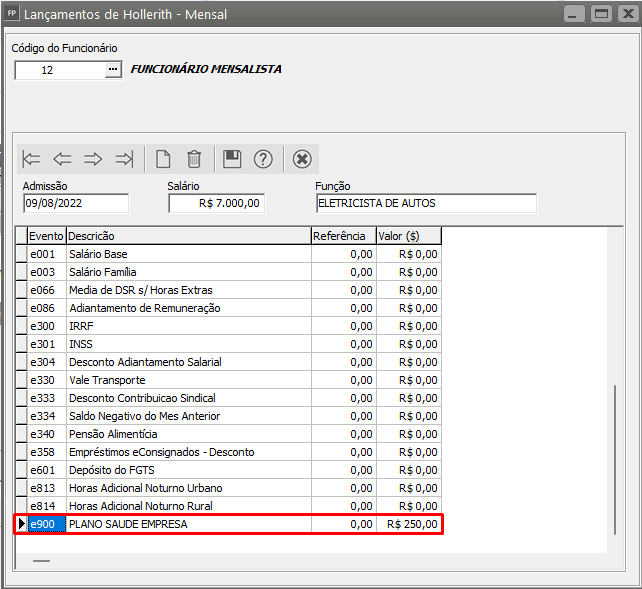
Task: Click the Evento column header
Action: (46, 236)
